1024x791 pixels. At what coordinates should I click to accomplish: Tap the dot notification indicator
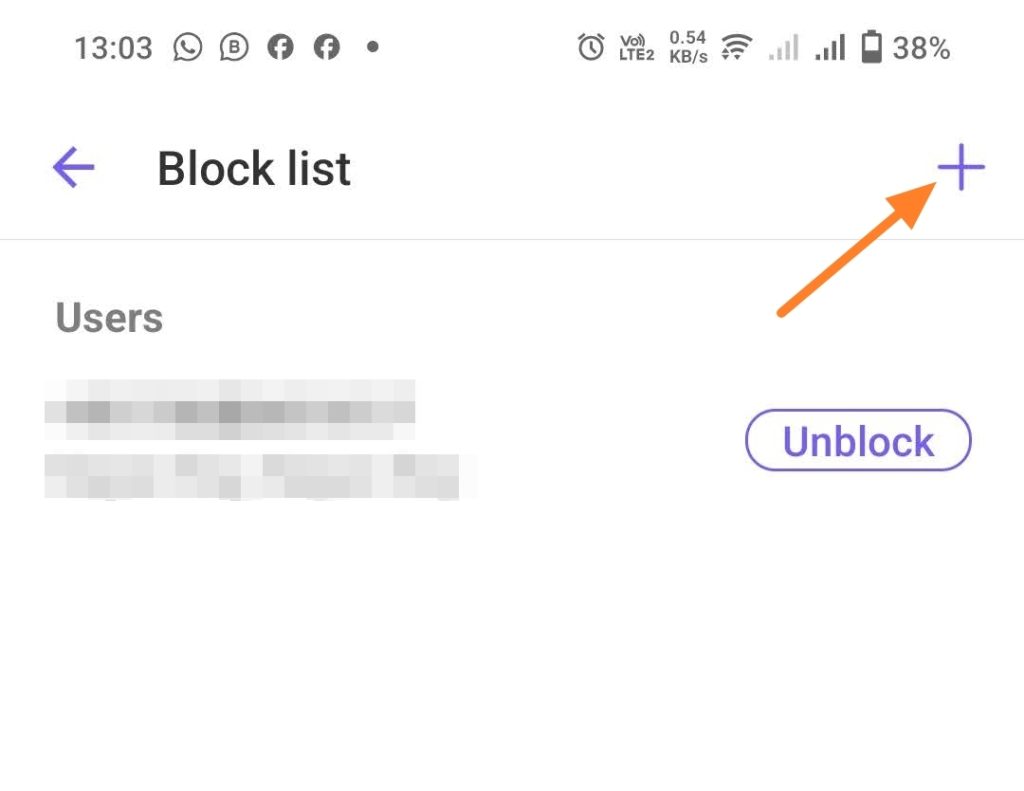[372, 46]
